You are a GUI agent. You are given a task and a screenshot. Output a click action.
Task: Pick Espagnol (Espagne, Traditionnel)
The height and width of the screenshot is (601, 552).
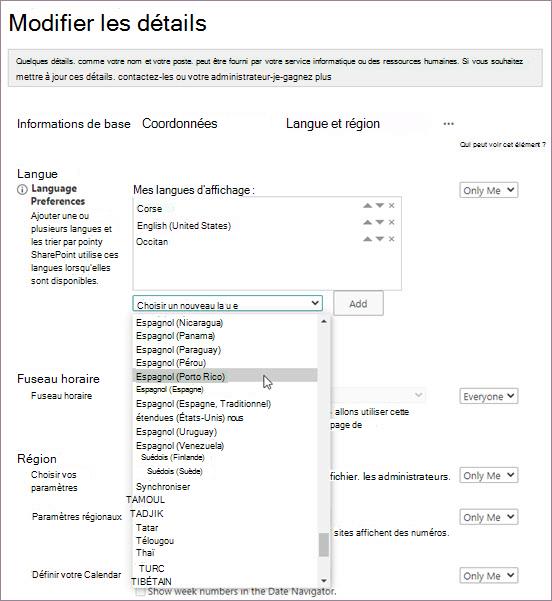pos(204,404)
